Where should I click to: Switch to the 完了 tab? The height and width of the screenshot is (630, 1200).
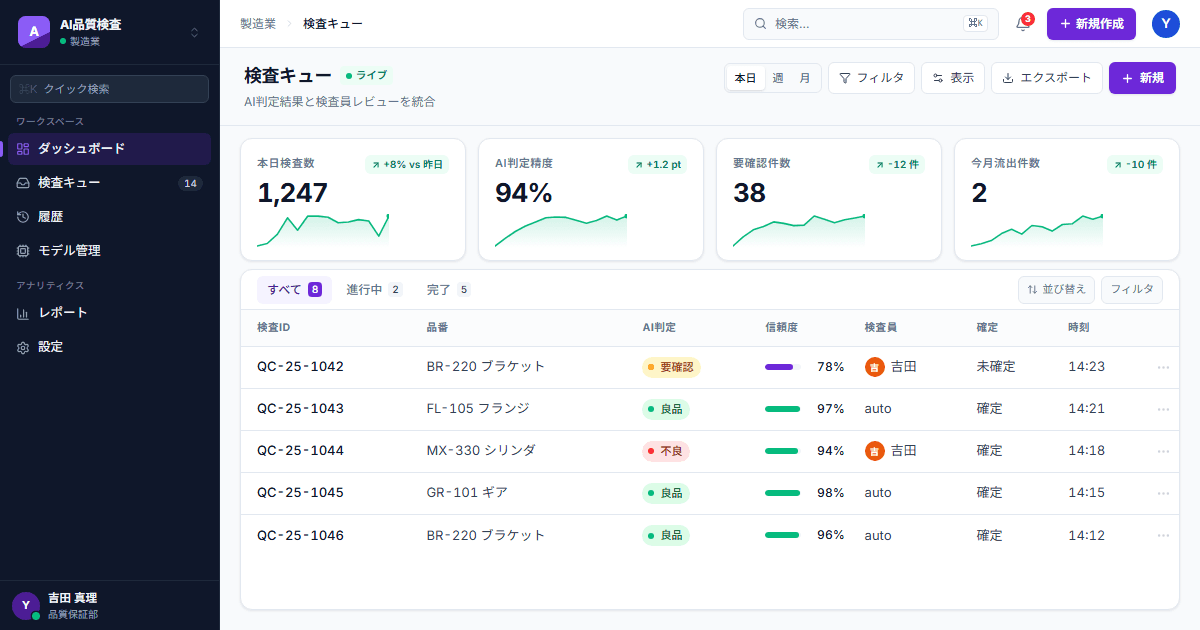448,290
